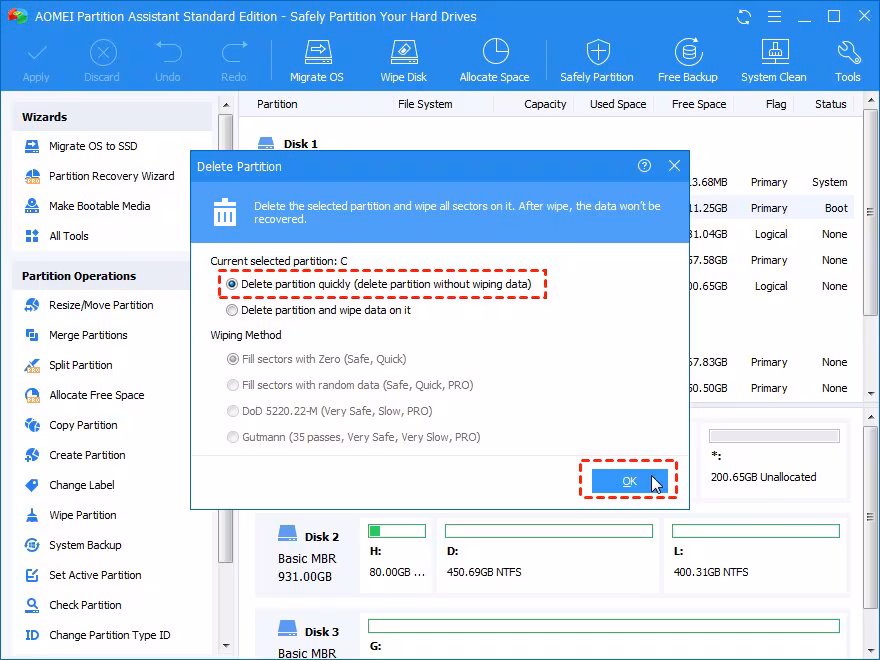The width and height of the screenshot is (880, 660).
Task: Open Safely Partition from the toolbar
Action: tap(597, 61)
